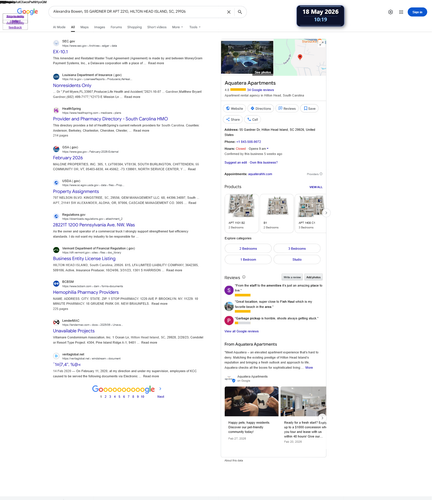Click the HealthSpring result favicon

tap(56, 110)
